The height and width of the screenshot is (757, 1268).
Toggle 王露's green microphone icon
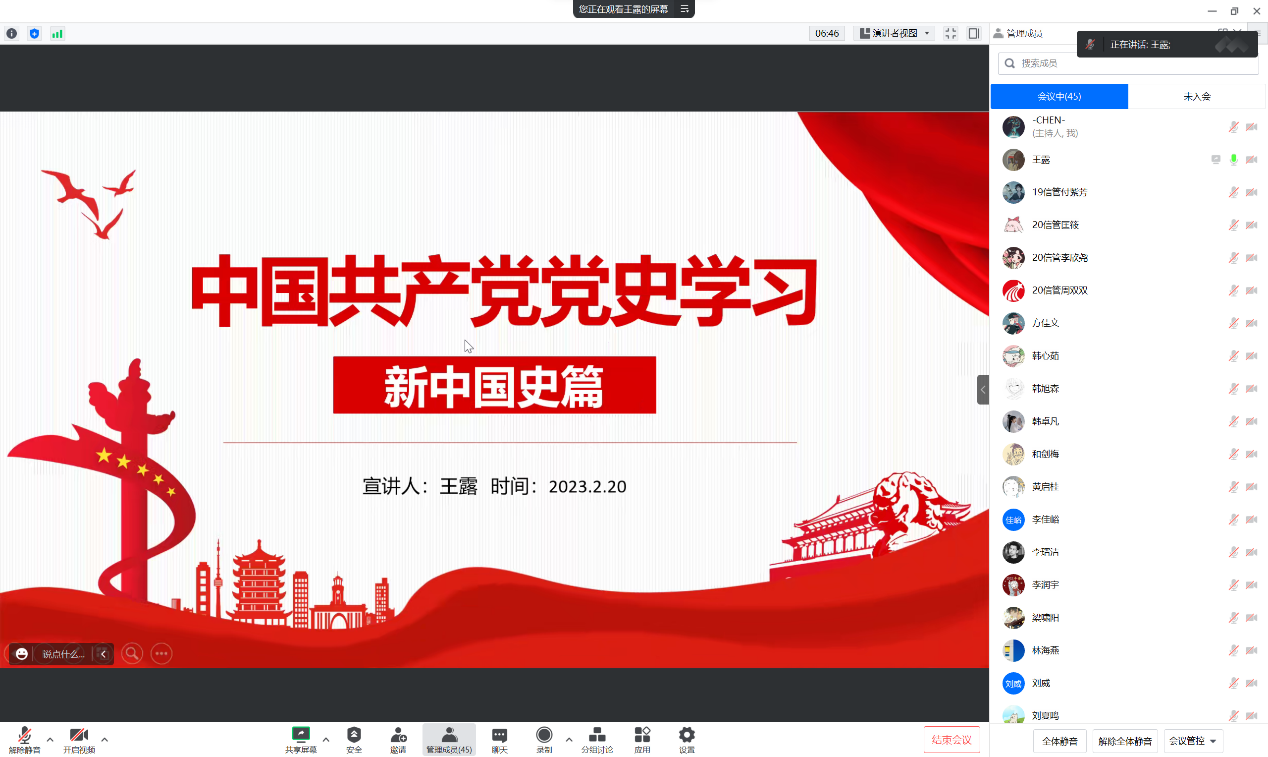pos(1233,160)
